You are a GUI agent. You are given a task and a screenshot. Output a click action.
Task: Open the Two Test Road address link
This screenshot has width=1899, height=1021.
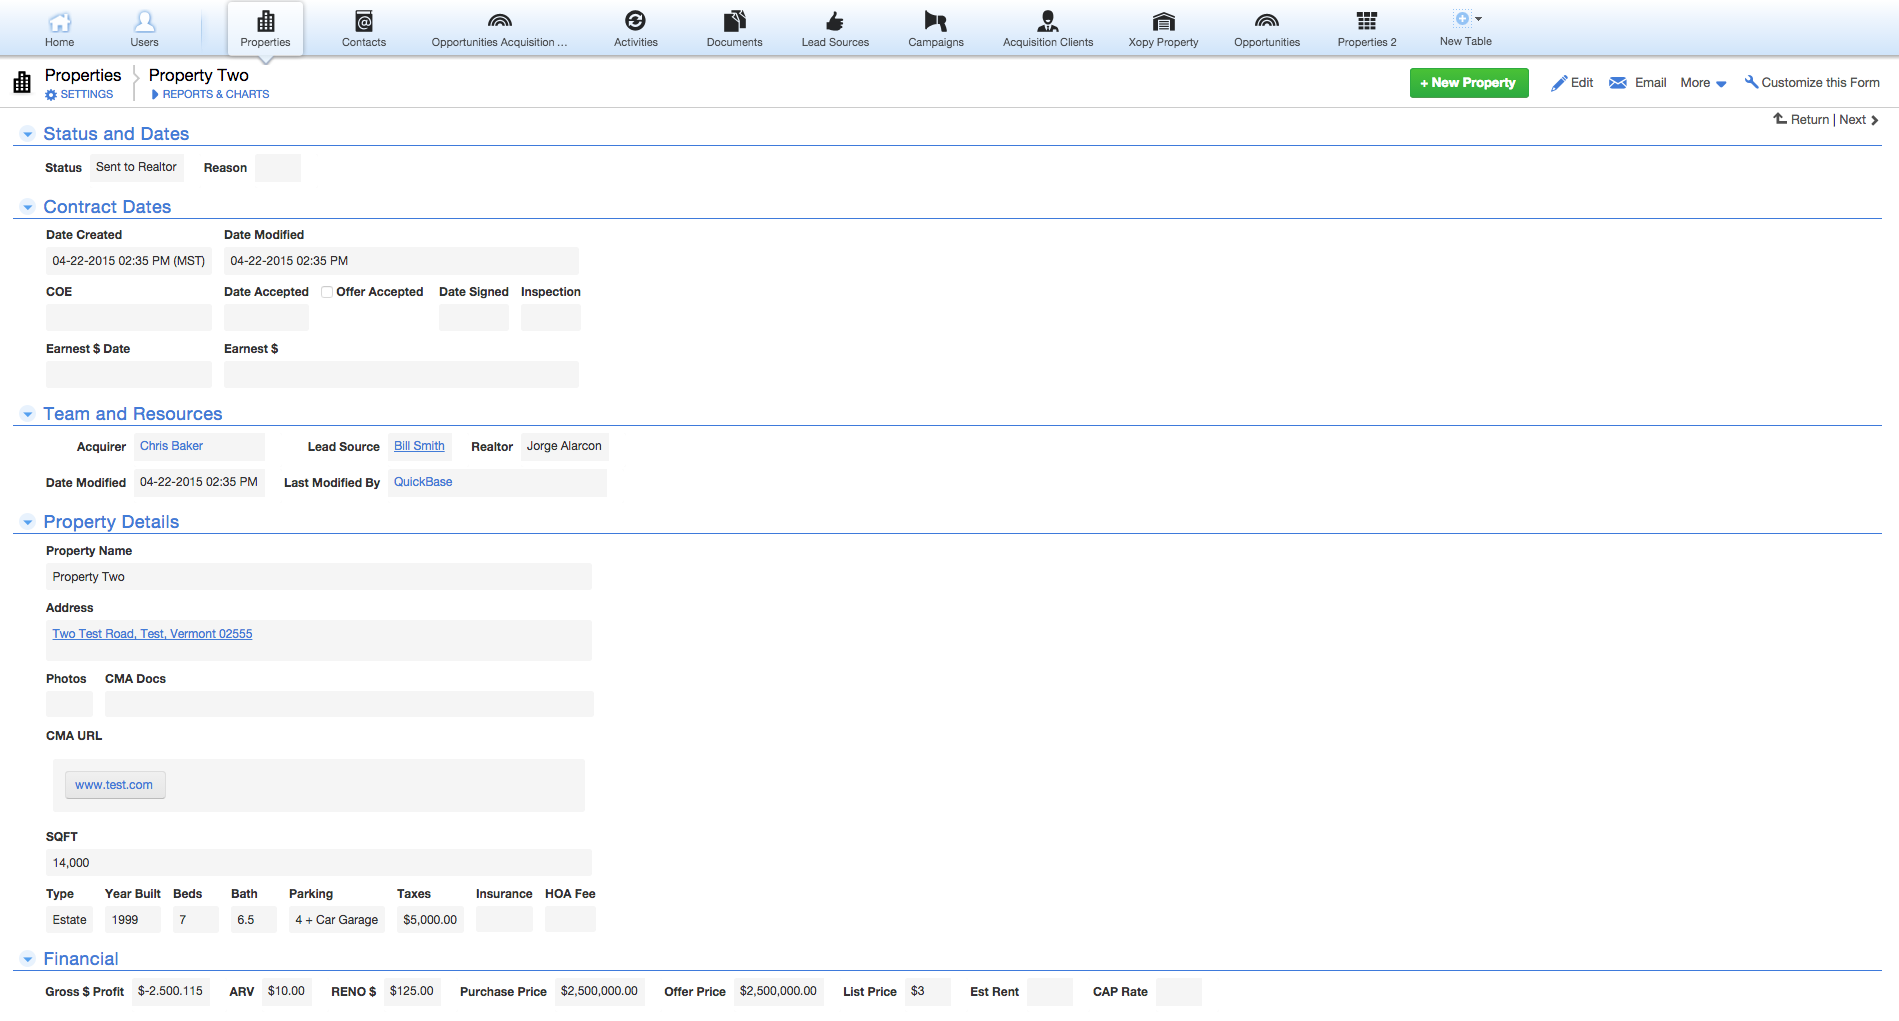(x=152, y=634)
